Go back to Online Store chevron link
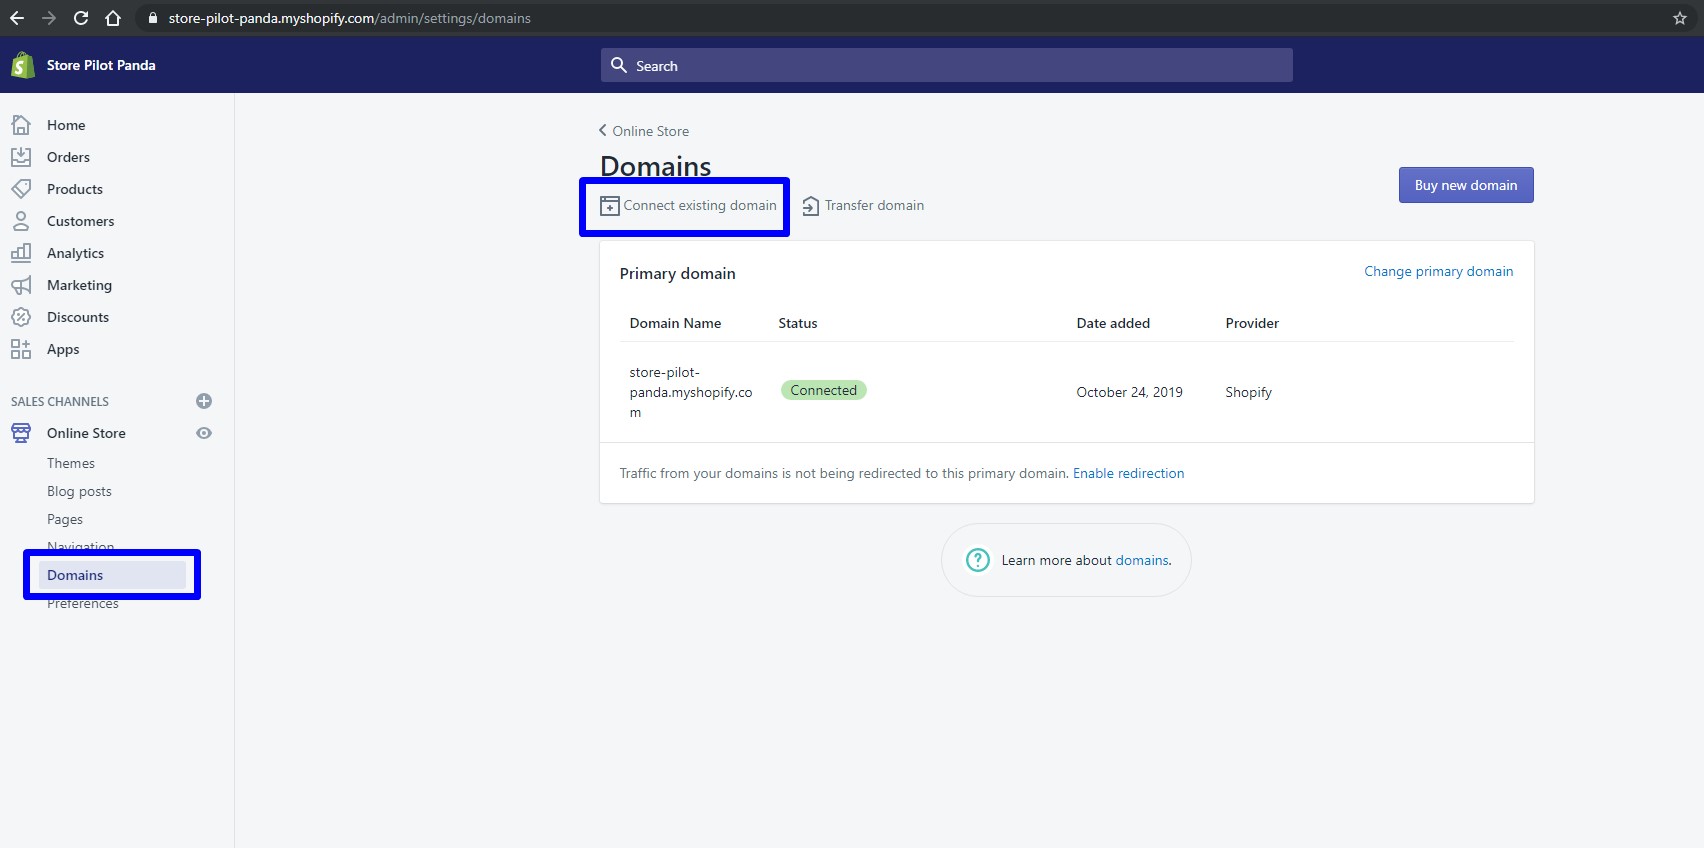 (644, 131)
